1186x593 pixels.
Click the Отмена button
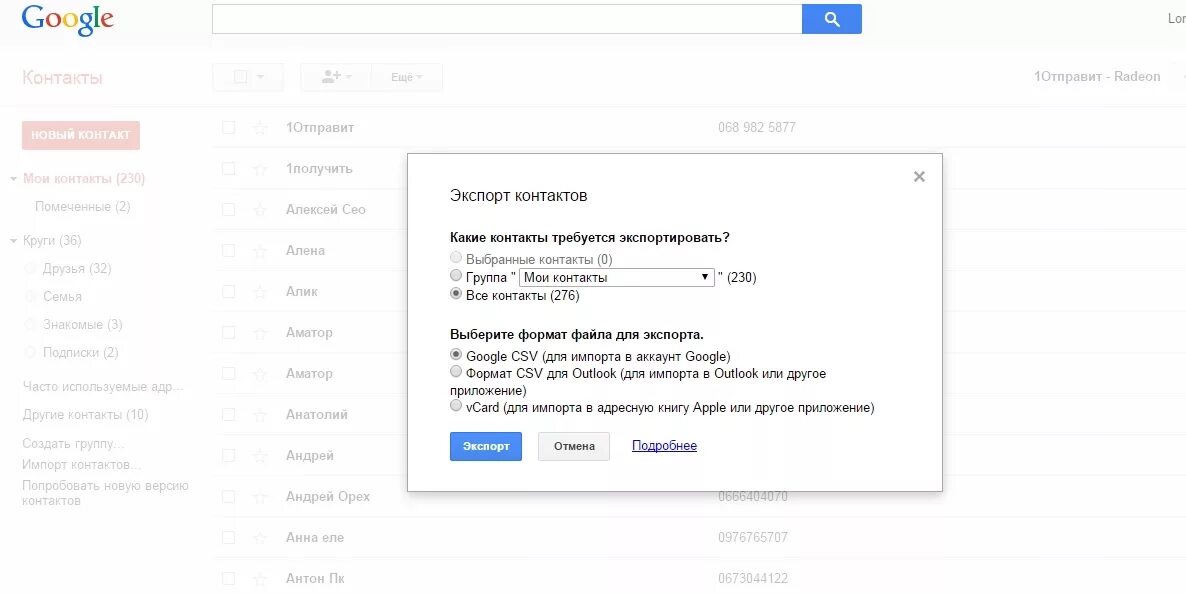pyautogui.click(x=574, y=446)
